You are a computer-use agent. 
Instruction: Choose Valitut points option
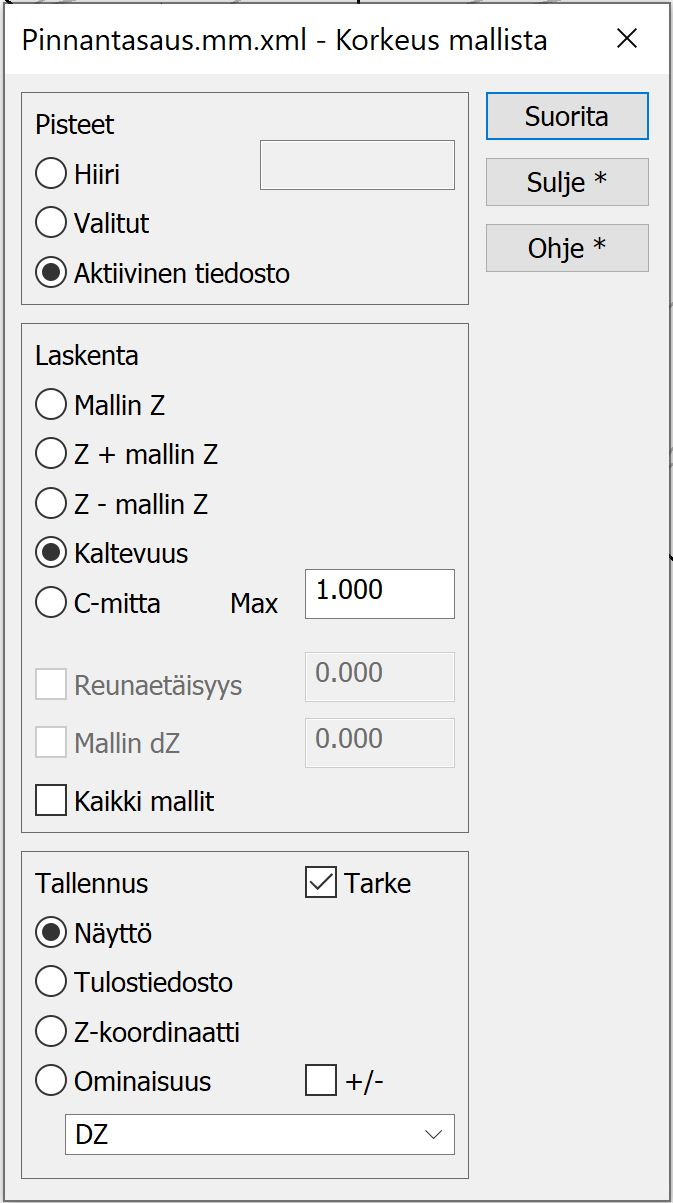point(51,223)
